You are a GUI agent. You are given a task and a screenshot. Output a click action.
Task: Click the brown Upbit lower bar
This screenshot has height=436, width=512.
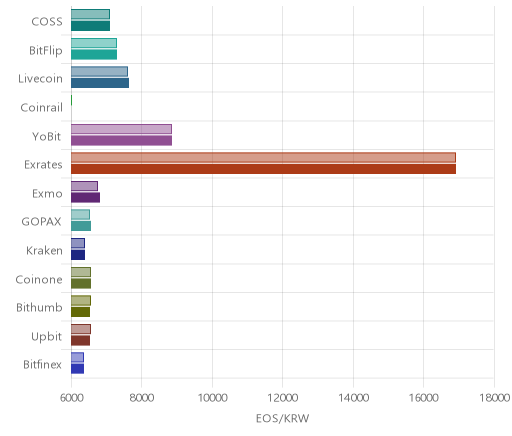80,341
